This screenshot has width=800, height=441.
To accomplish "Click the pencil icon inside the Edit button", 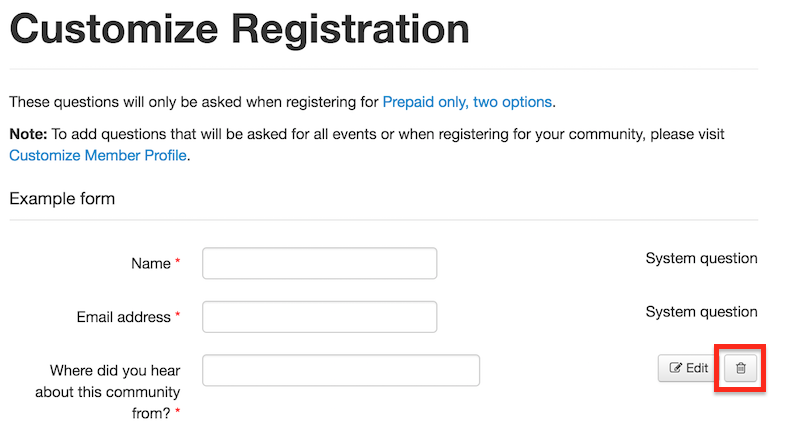I will click(675, 368).
